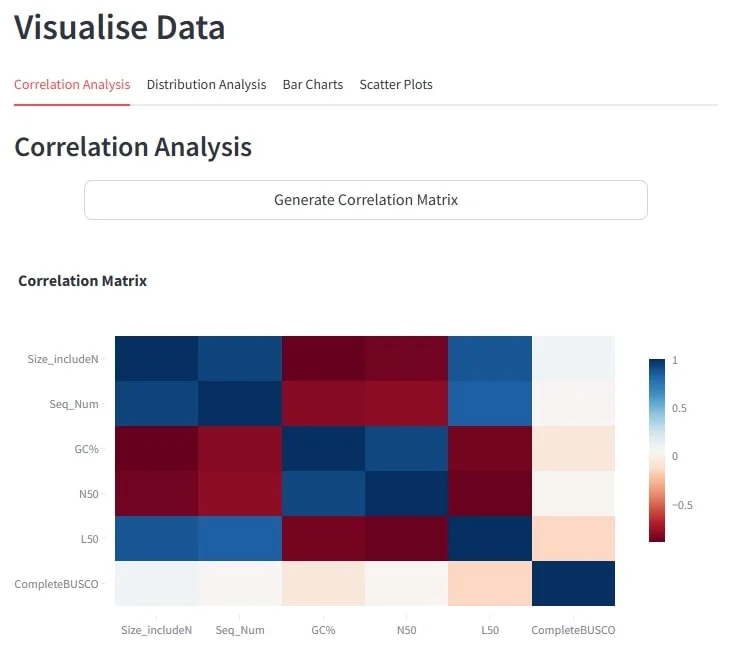Click the GC% label on the x-axis

click(323, 630)
